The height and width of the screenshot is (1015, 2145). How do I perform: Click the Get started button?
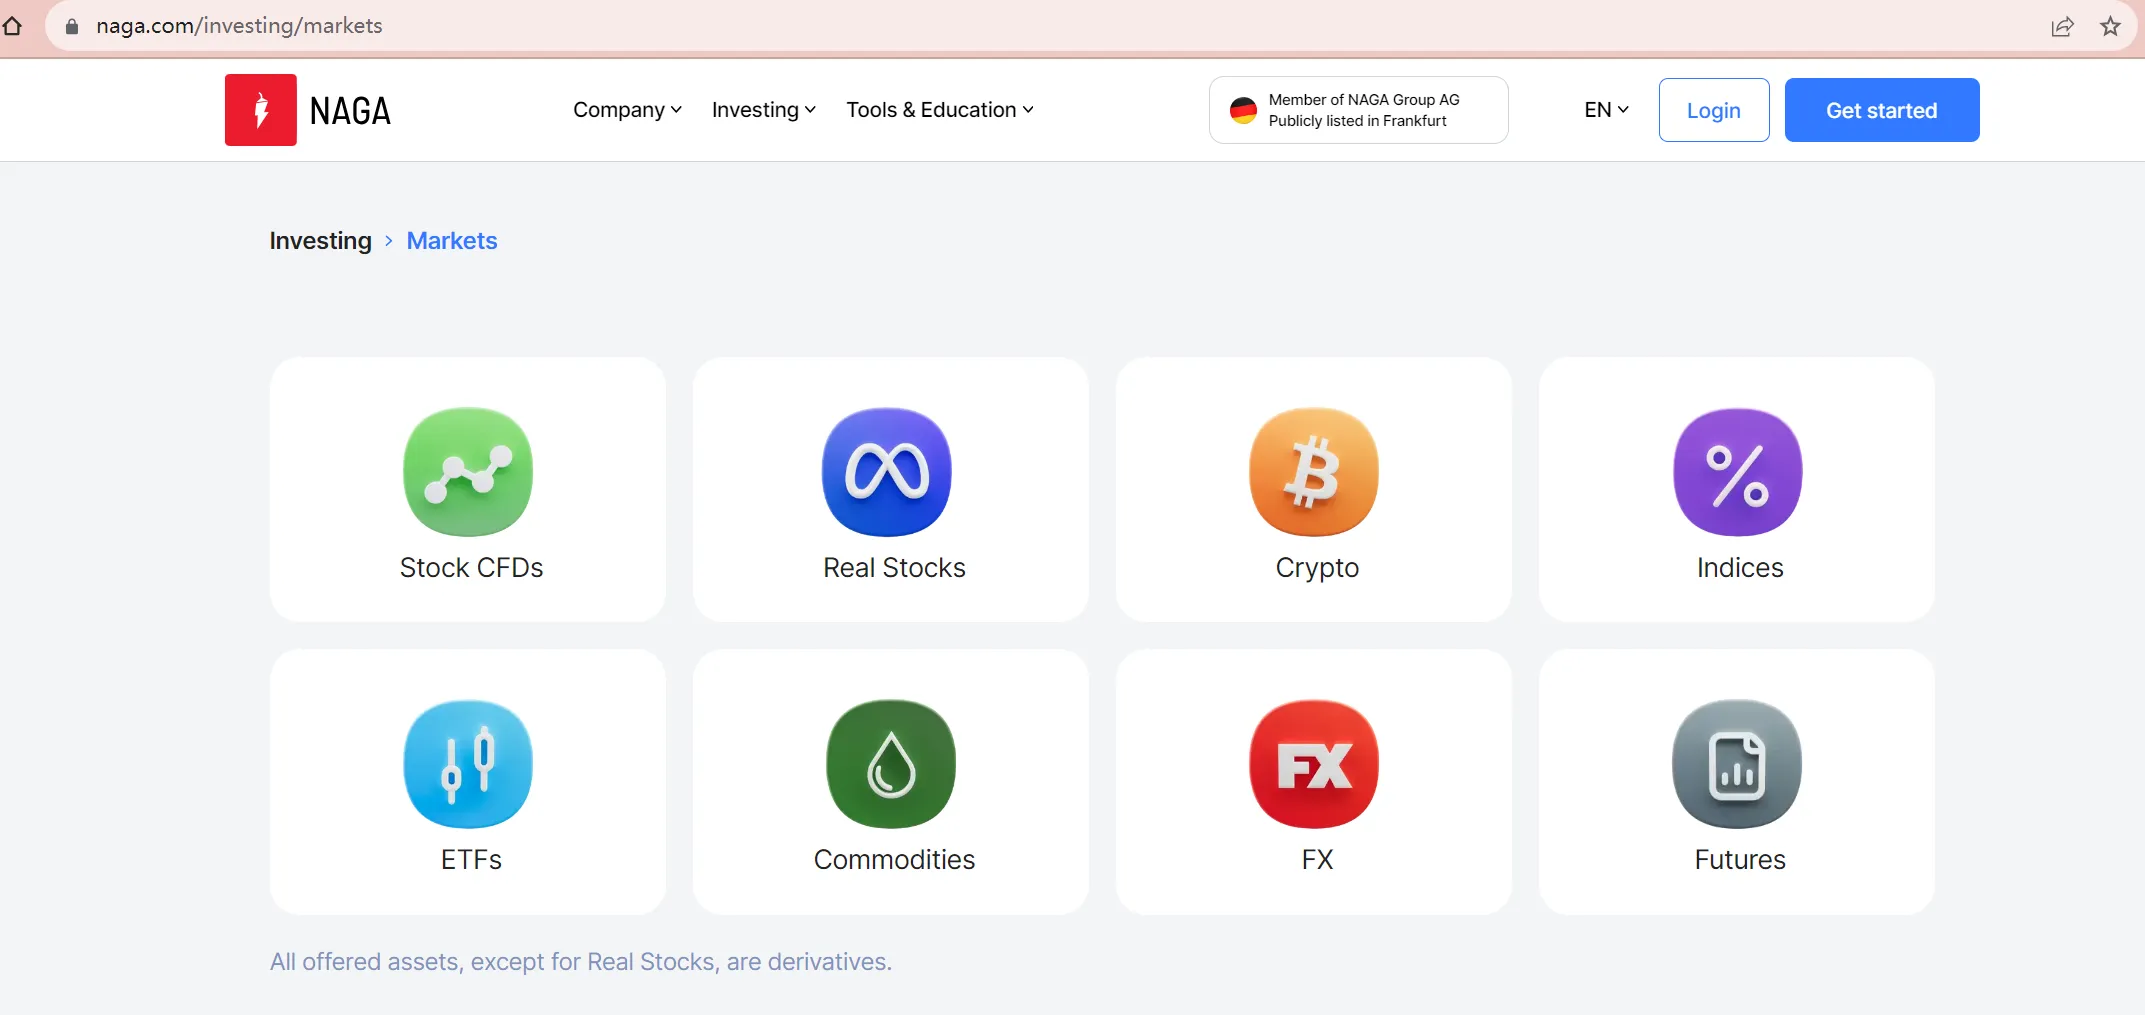pyautogui.click(x=1882, y=110)
